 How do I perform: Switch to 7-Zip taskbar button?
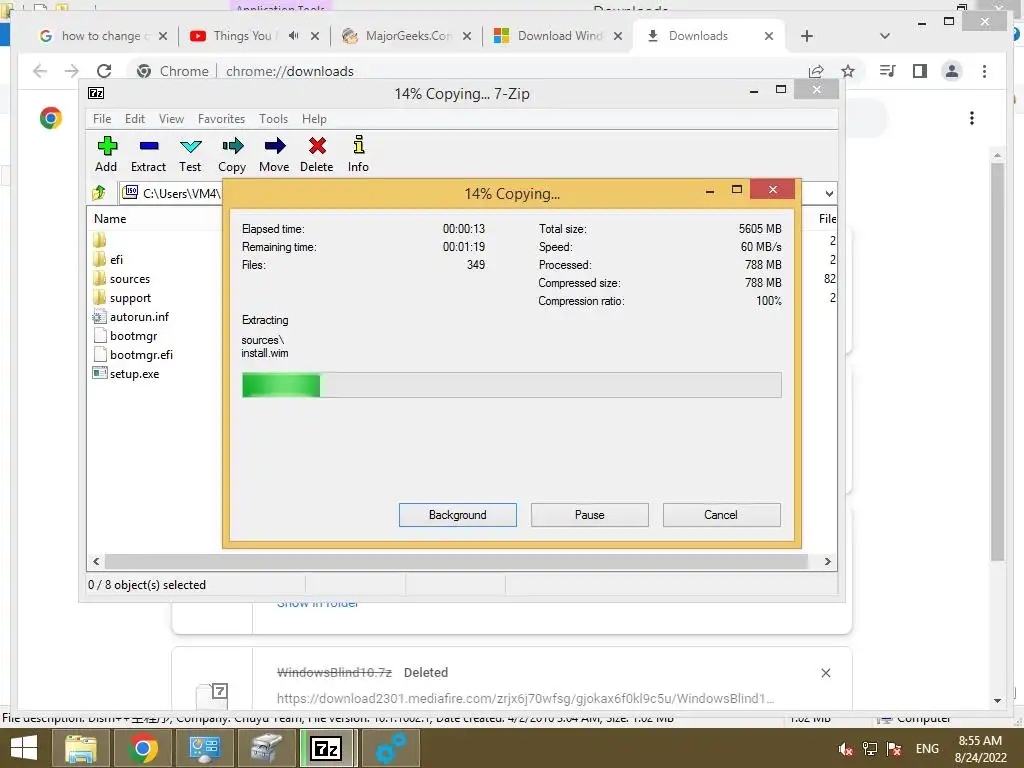(328, 748)
